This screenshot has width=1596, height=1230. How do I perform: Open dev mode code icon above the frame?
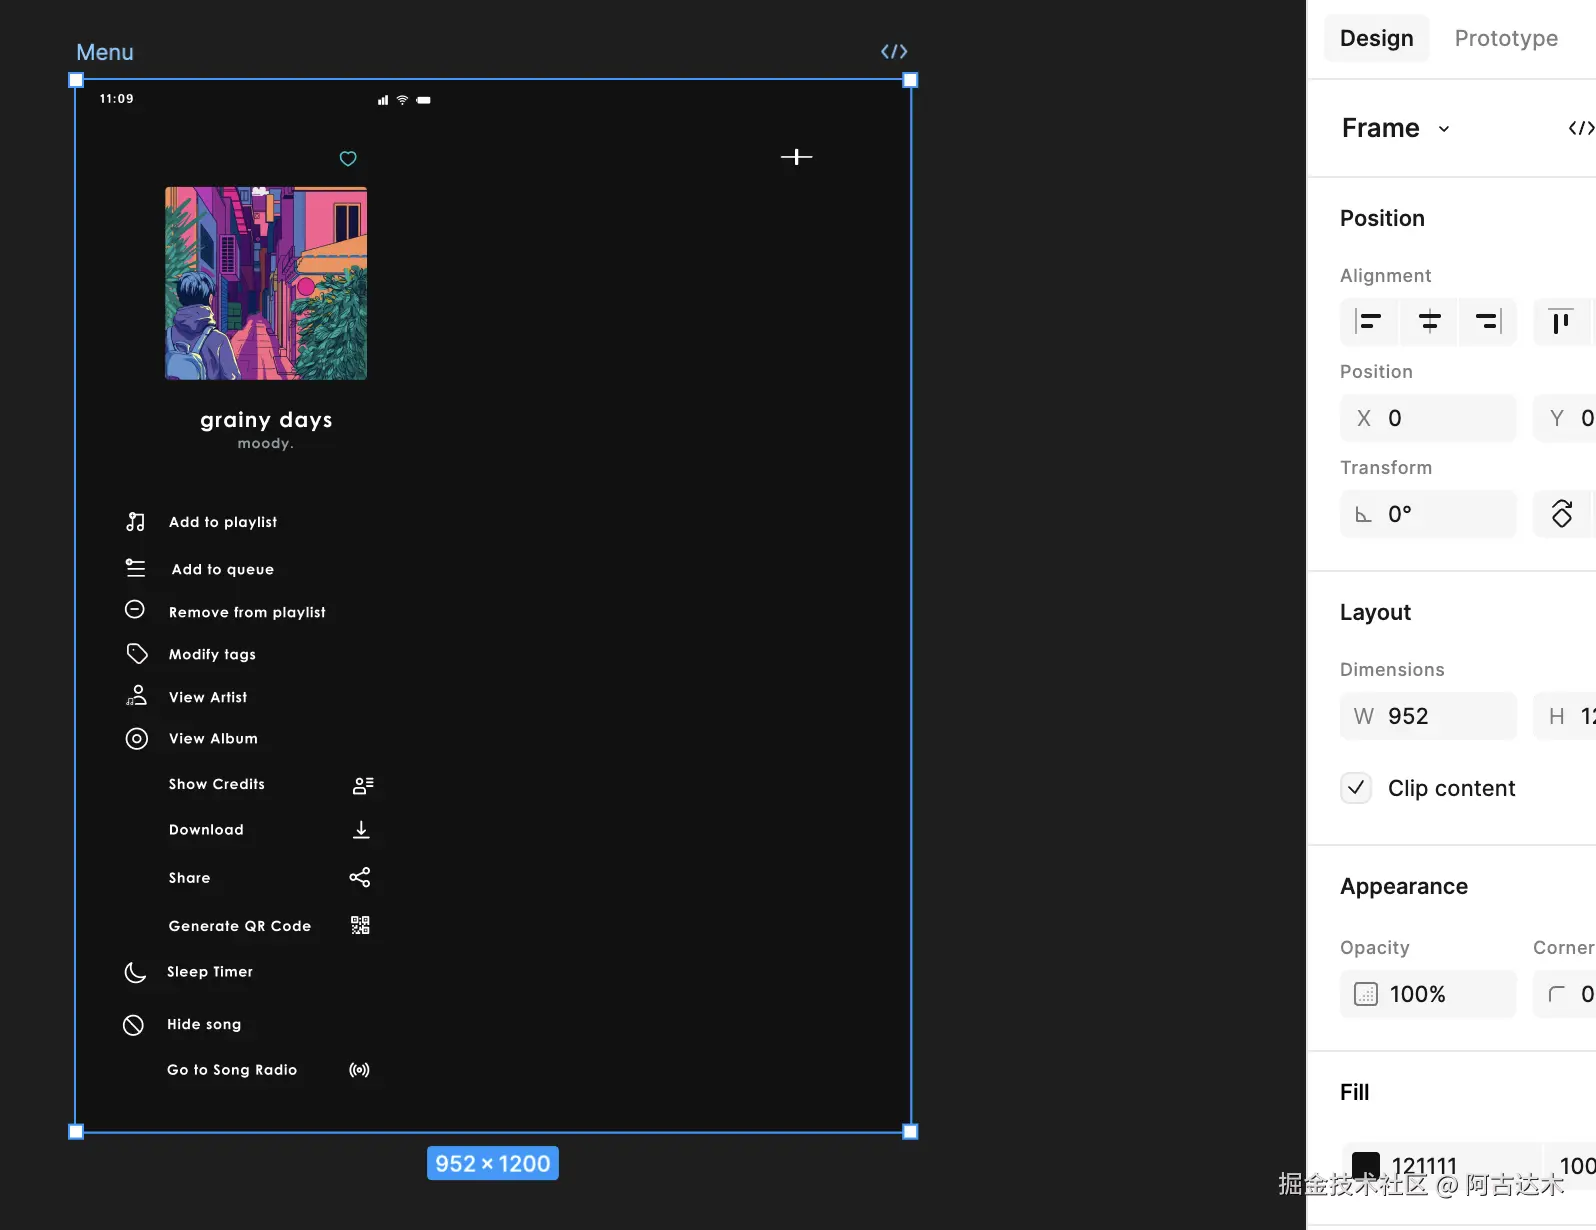[x=894, y=51]
